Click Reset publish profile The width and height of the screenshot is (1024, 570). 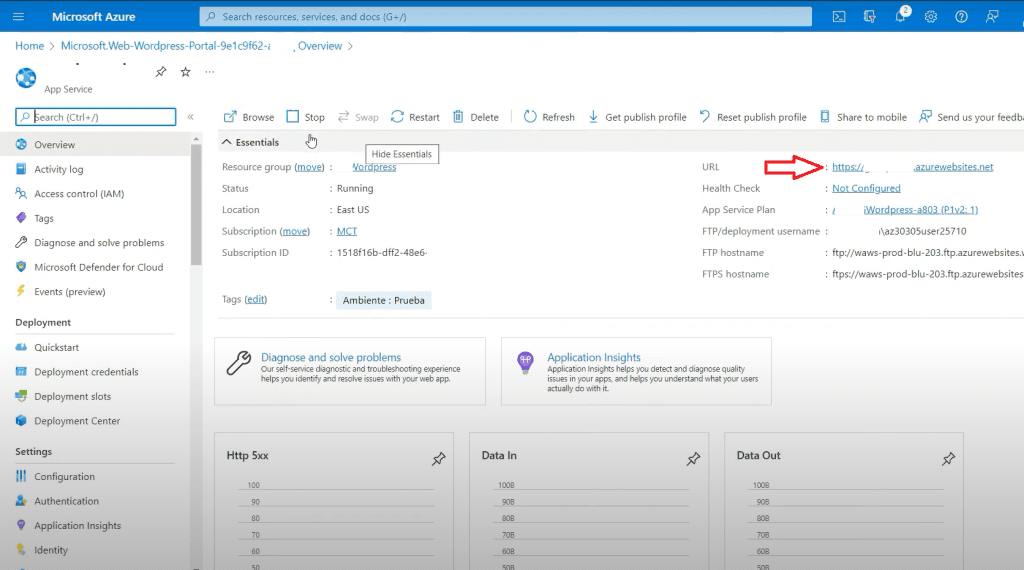coord(753,117)
